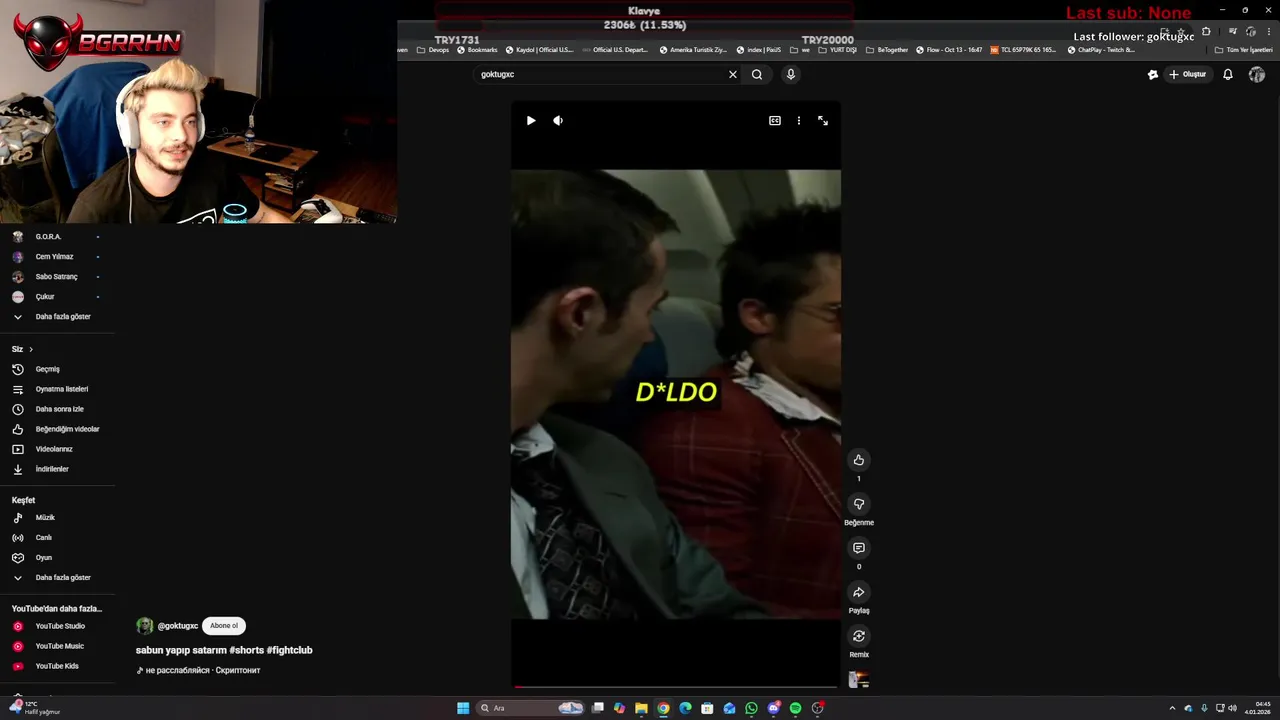This screenshot has width=1280, height=720.
Task: Open the taskbar weather widget
Action: point(35,707)
